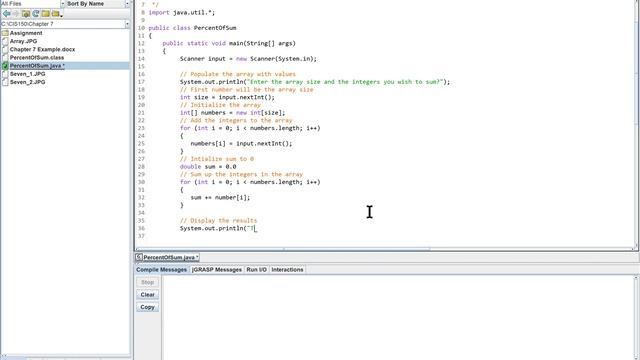The image size is (640, 360).
Task: Refresh the file browser listing
Action: pos(36,14)
